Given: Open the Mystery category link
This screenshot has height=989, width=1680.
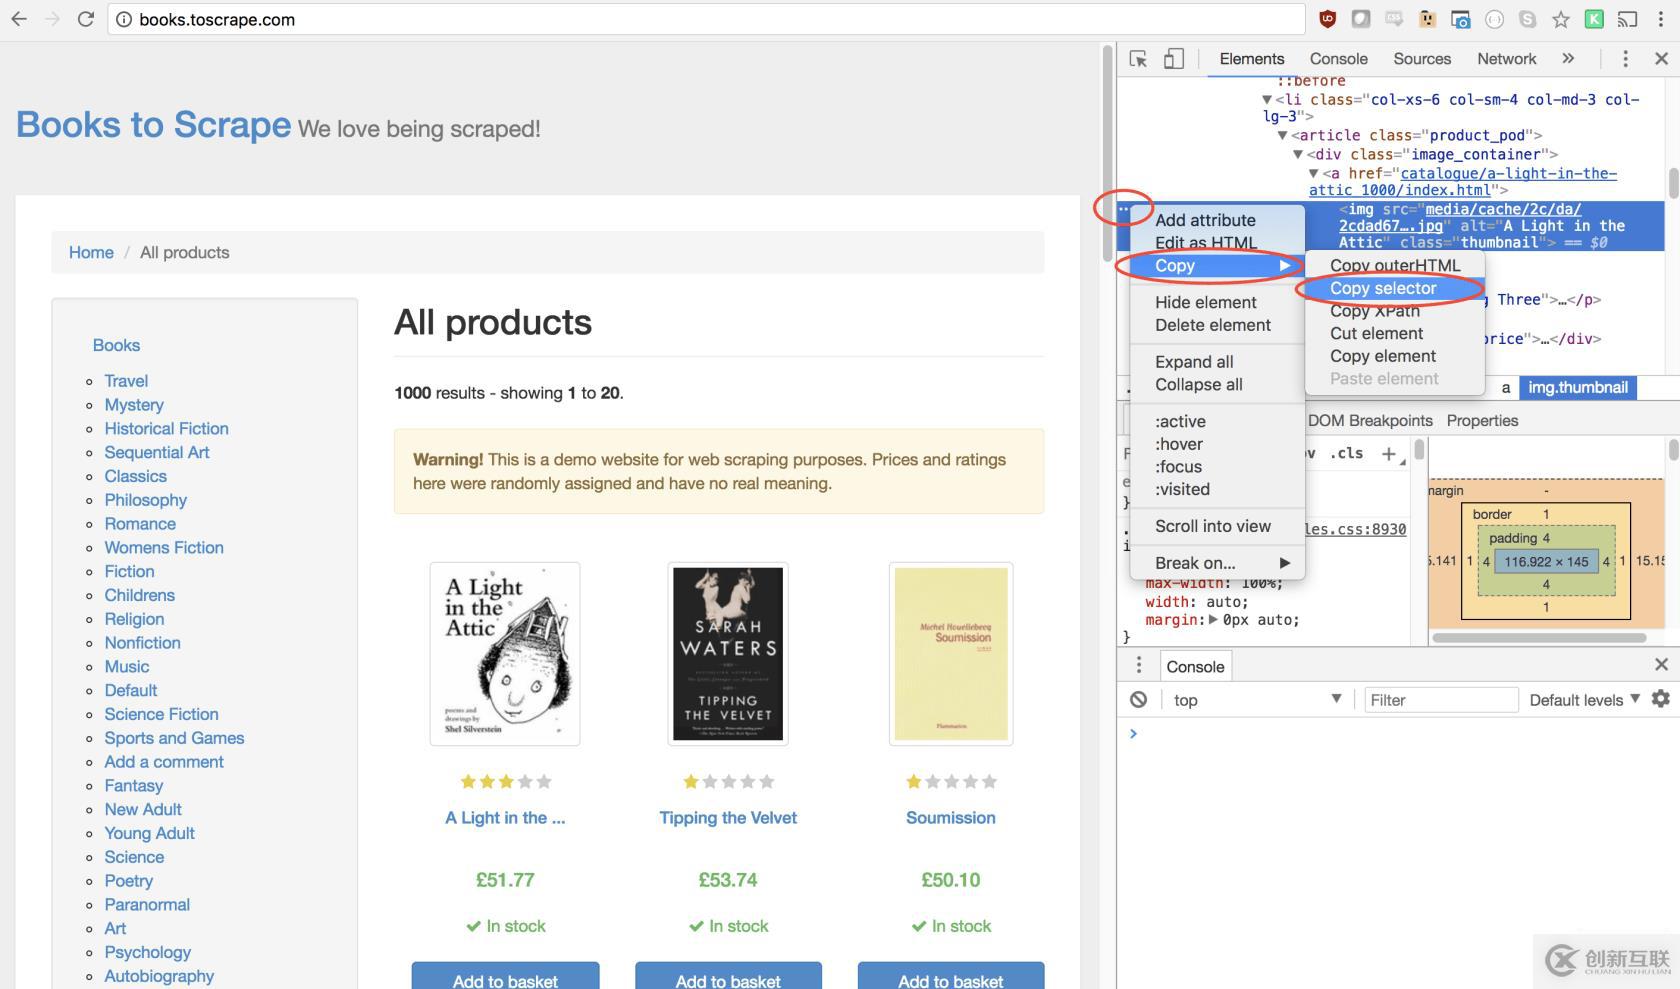Looking at the screenshot, I should 134,404.
